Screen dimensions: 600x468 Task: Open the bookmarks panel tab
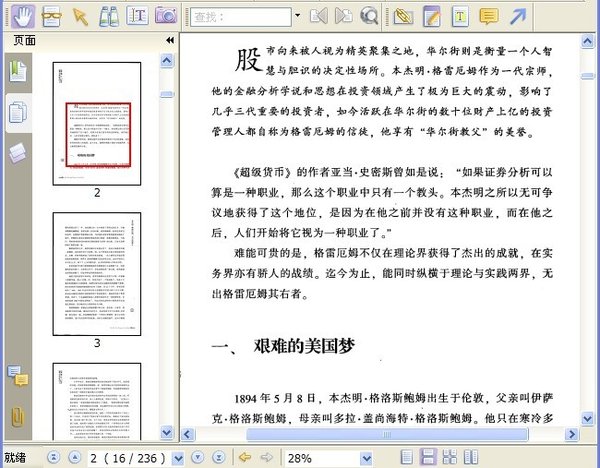coord(18,71)
